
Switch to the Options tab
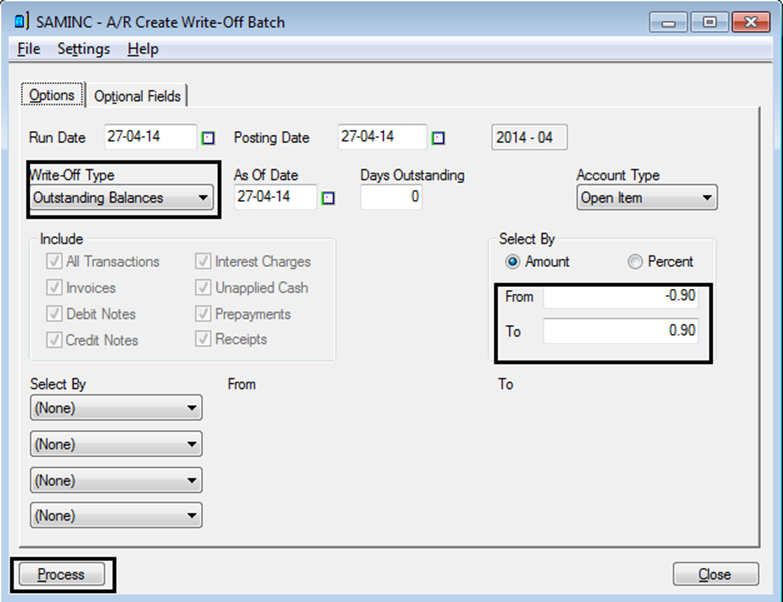tap(52, 95)
